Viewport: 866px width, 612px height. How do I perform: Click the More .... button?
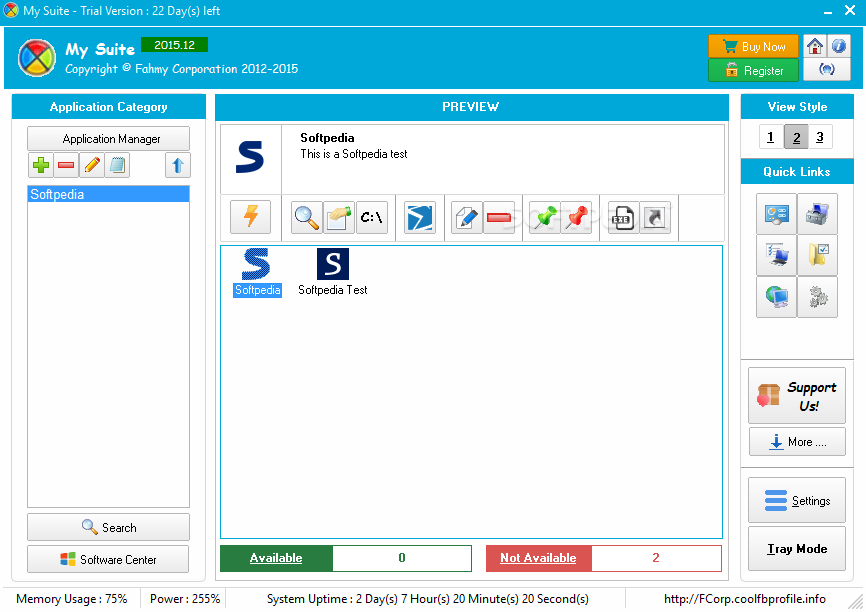coord(796,441)
